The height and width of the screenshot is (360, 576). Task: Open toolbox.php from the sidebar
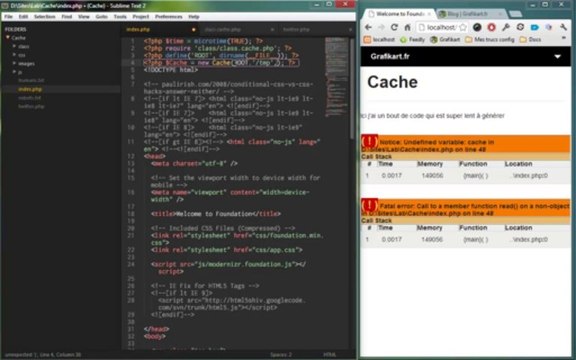point(31,106)
